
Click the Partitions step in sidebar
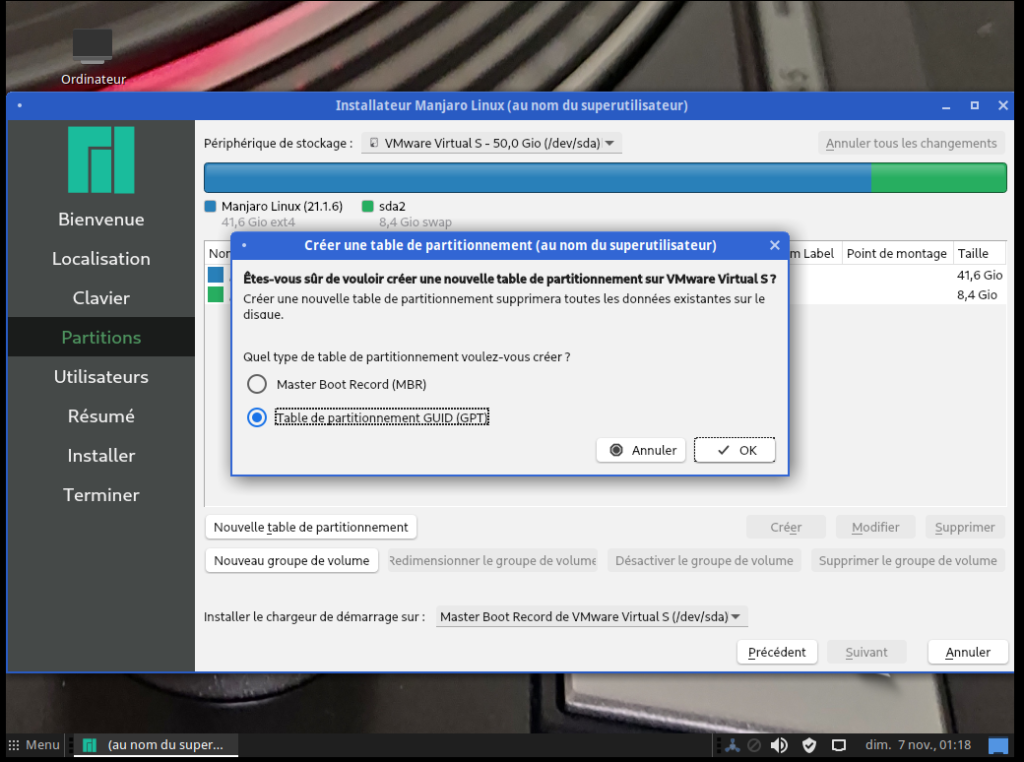101,337
